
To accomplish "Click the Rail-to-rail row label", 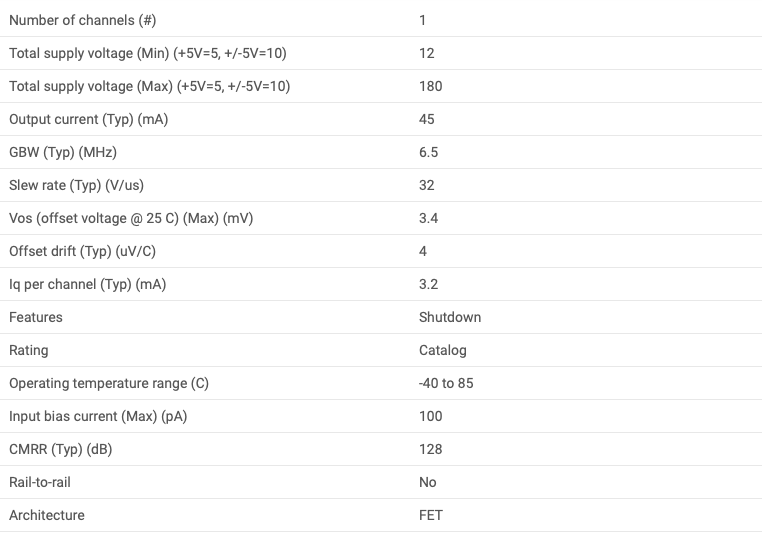I will tap(40, 483).
